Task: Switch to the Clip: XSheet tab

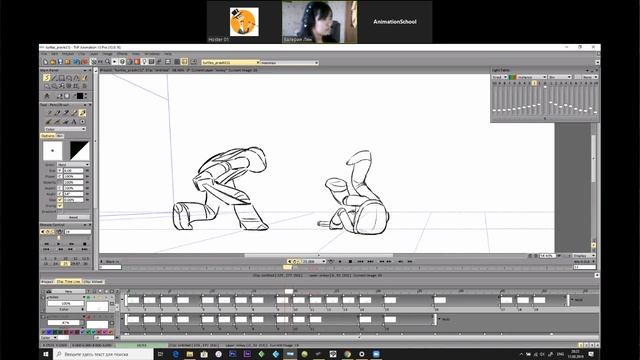Action: [x=93, y=282]
